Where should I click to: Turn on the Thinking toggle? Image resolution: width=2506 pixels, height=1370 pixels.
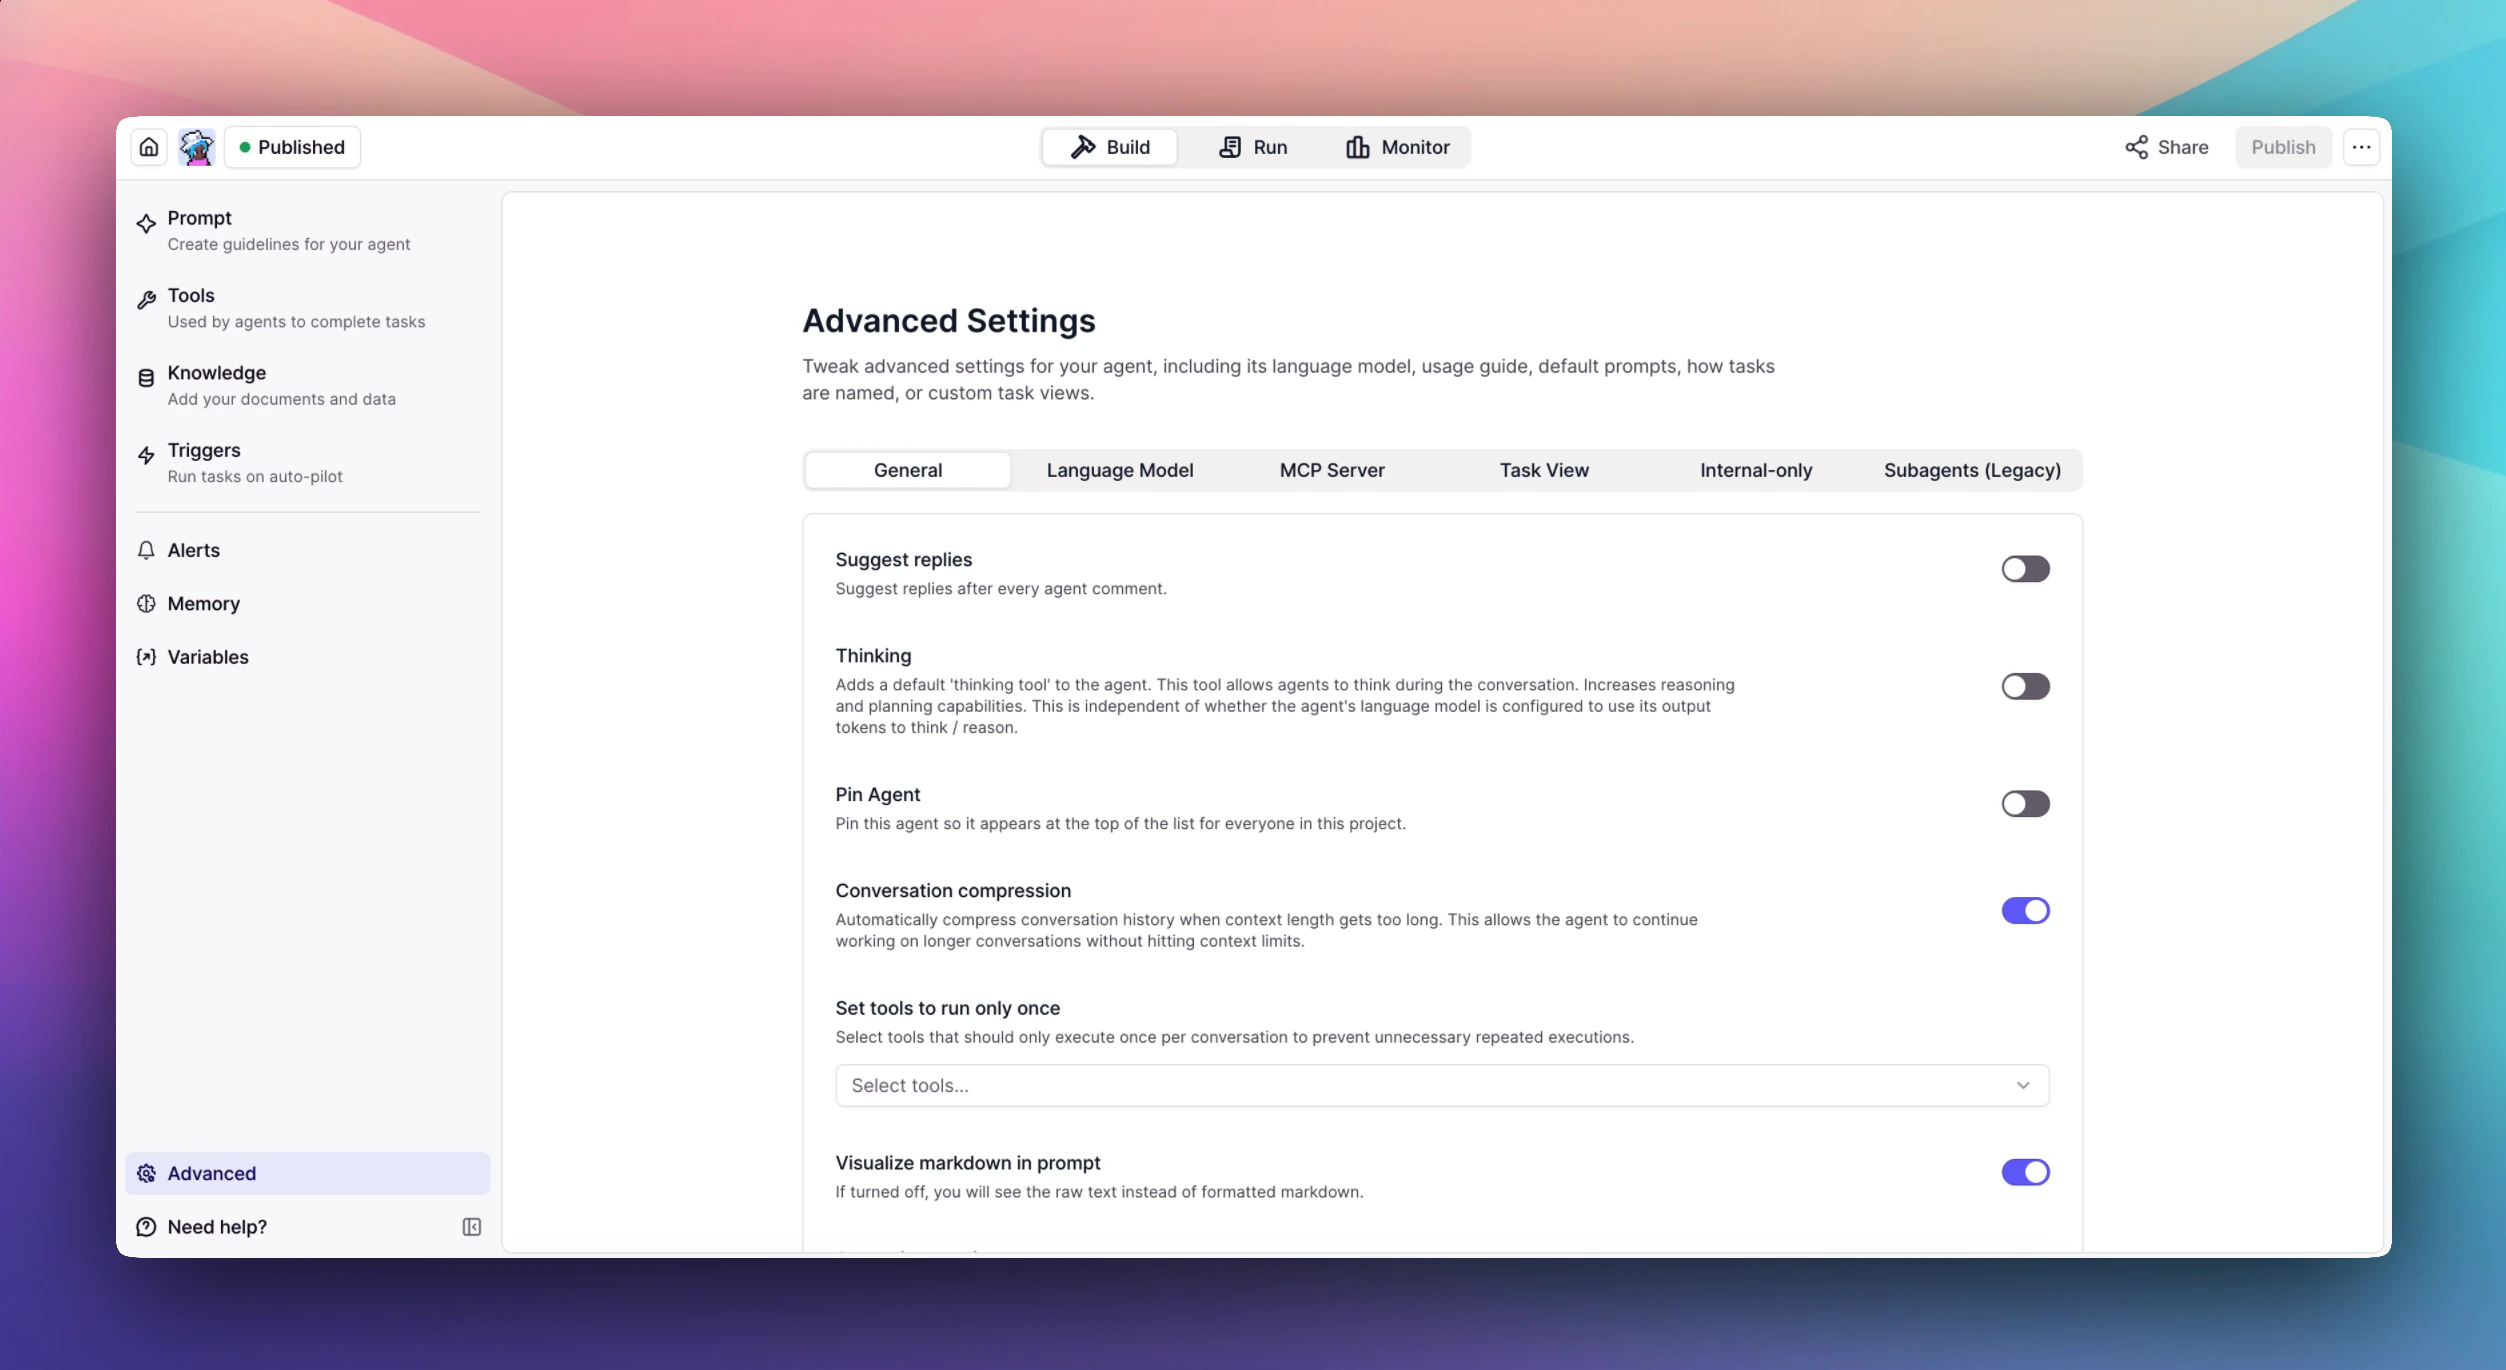coord(2025,686)
